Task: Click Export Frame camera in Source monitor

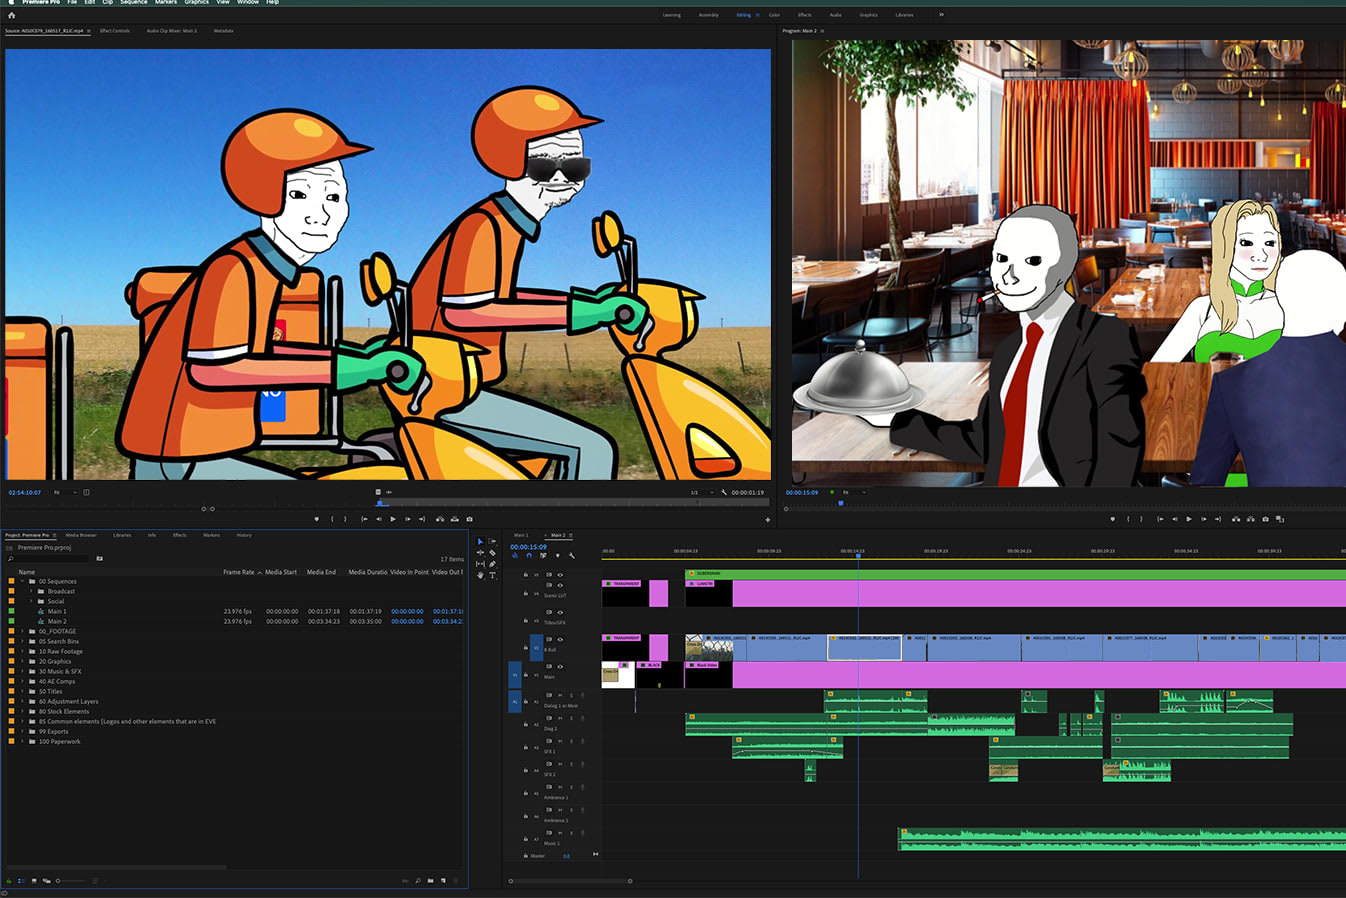Action: click(x=469, y=519)
